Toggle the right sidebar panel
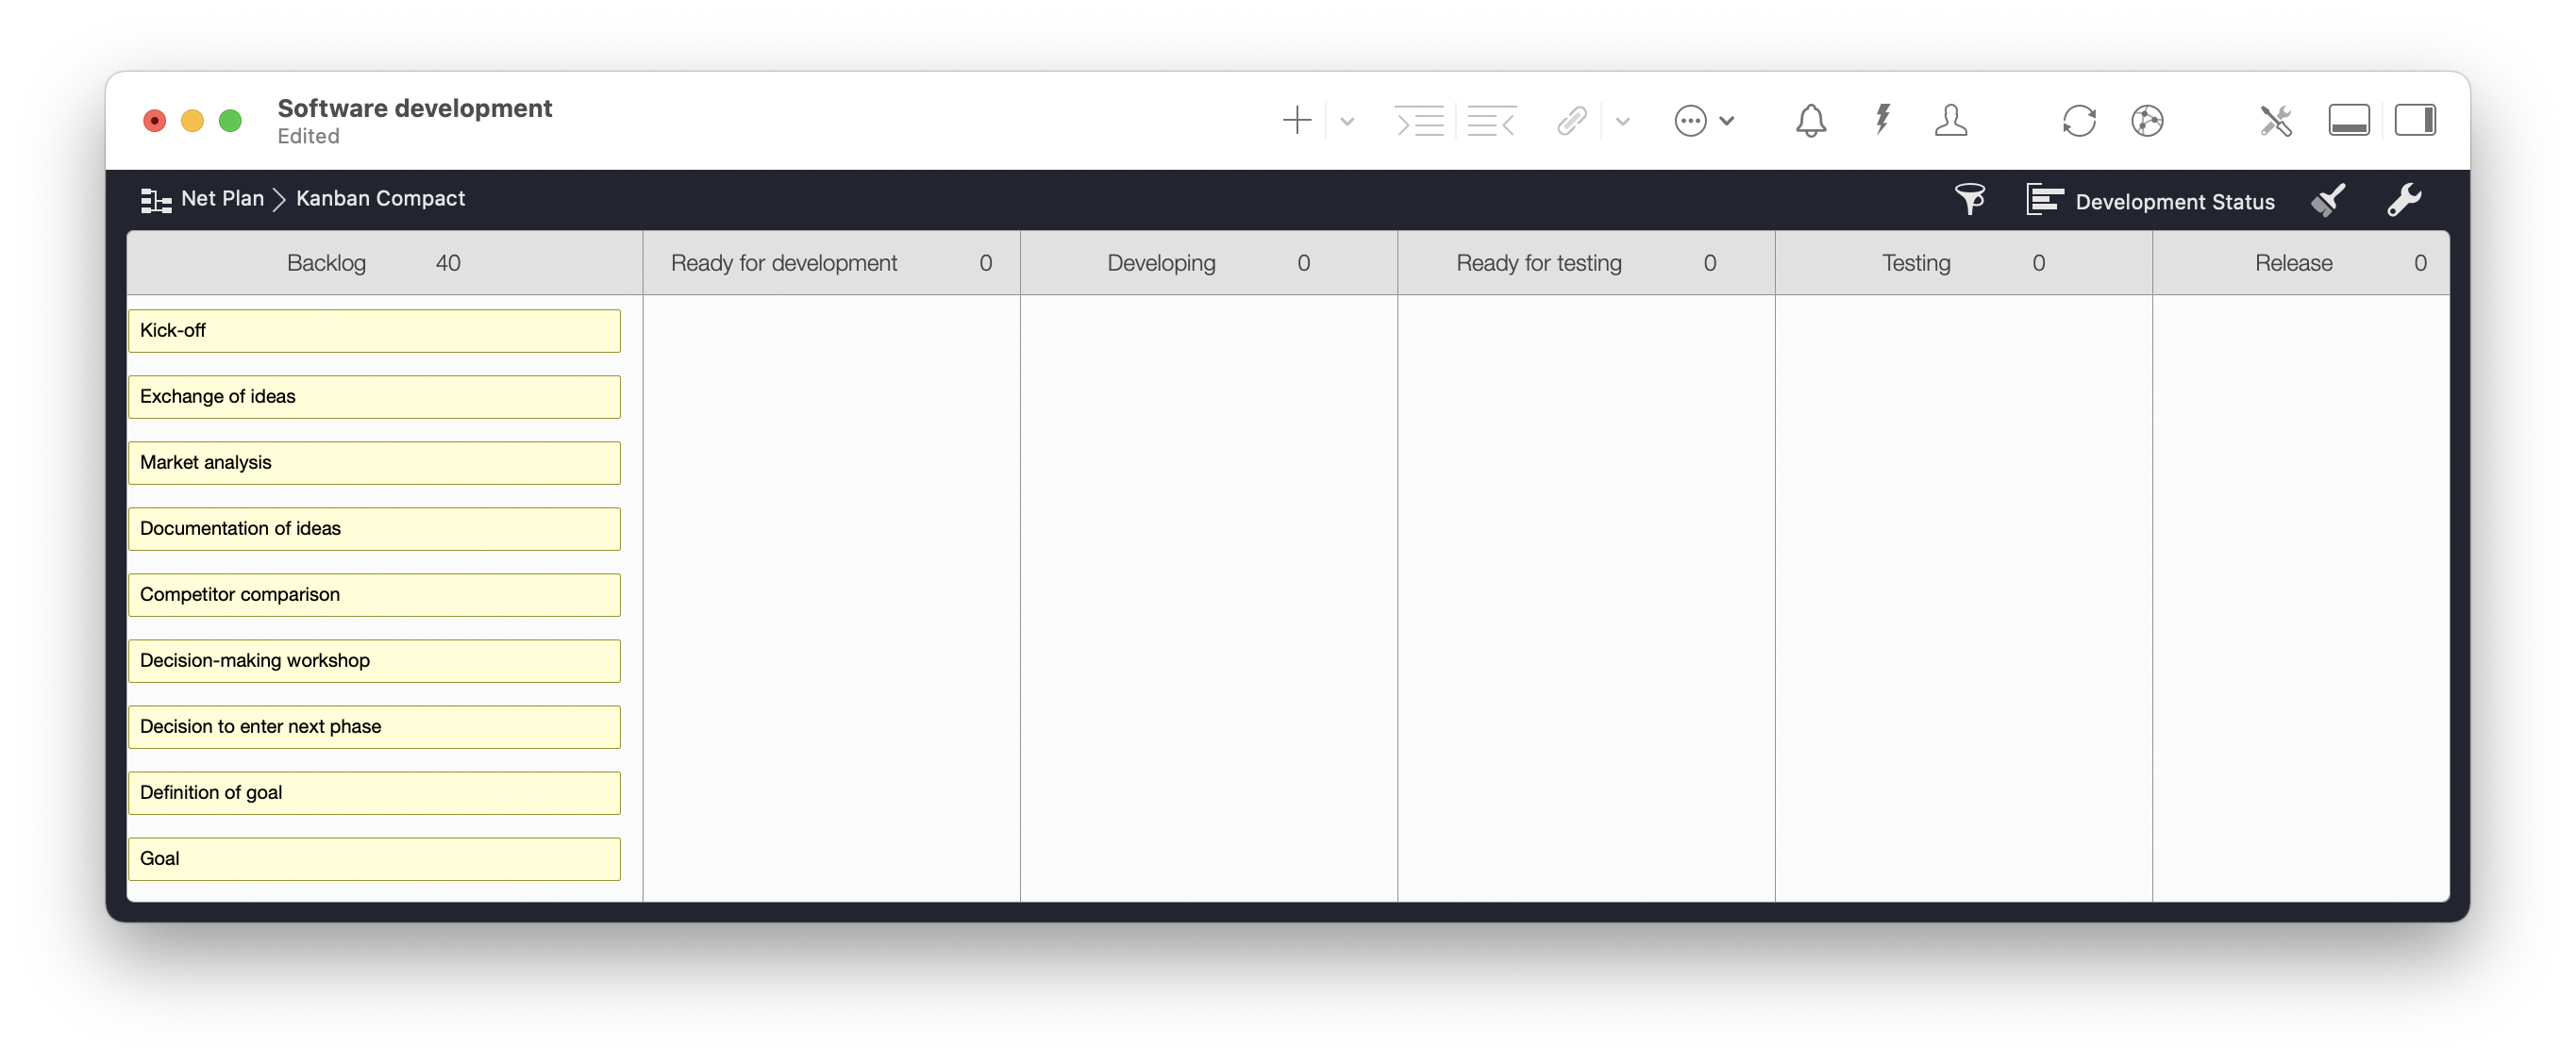The width and height of the screenshot is (2576, 1062). (x=2415, y=121)
